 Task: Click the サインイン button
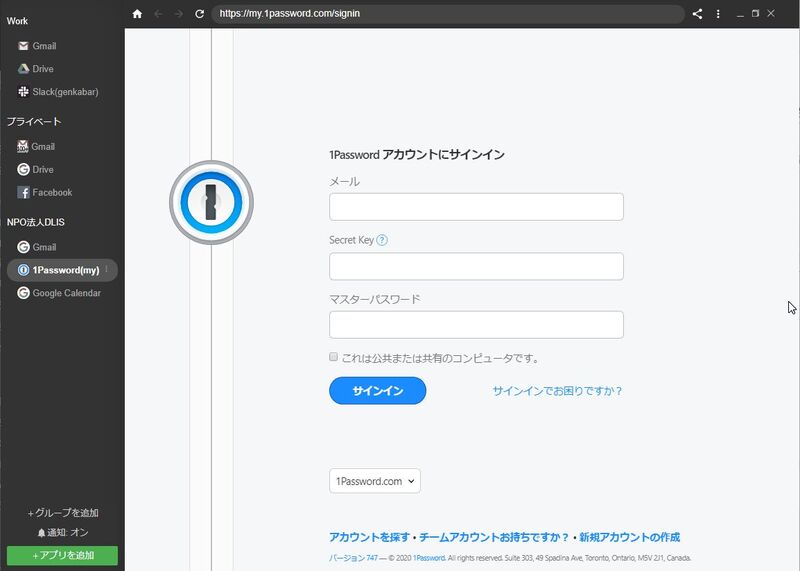pos(378,390)
